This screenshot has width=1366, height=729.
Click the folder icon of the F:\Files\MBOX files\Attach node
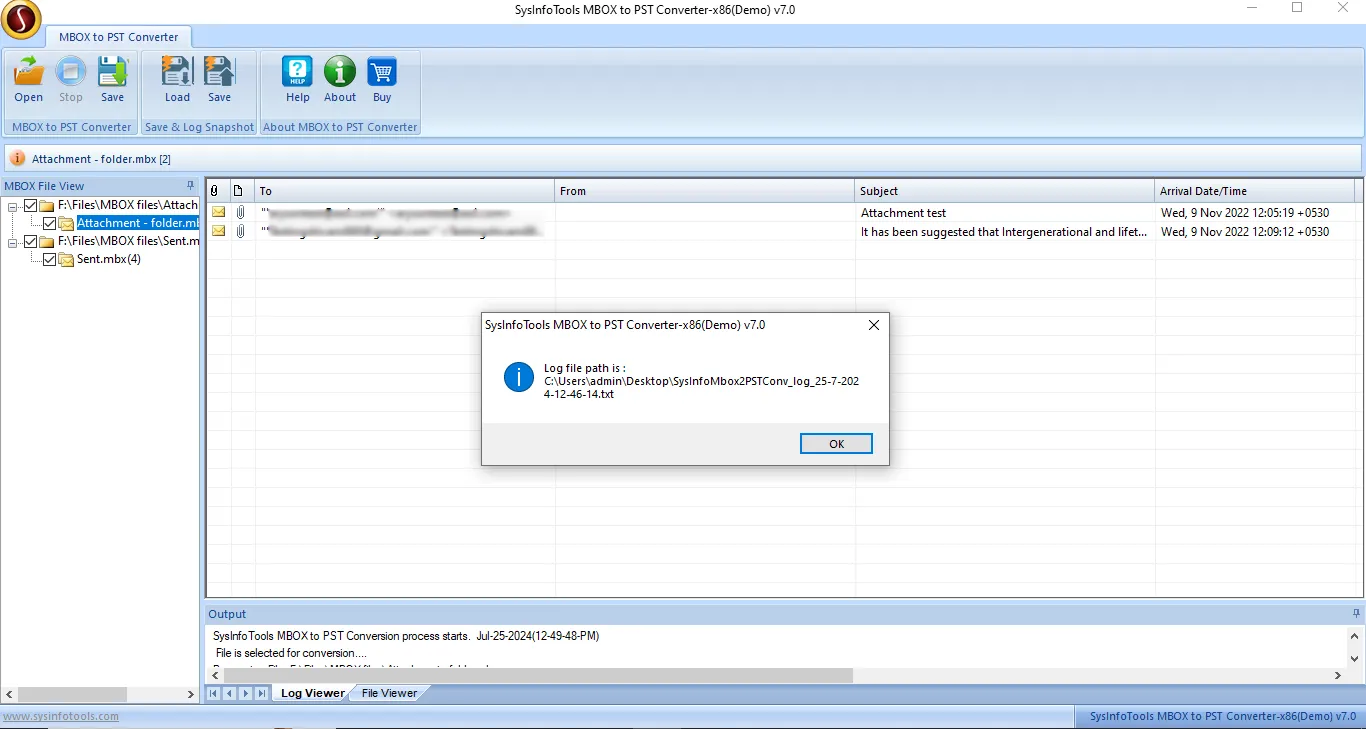coord(47,205)
